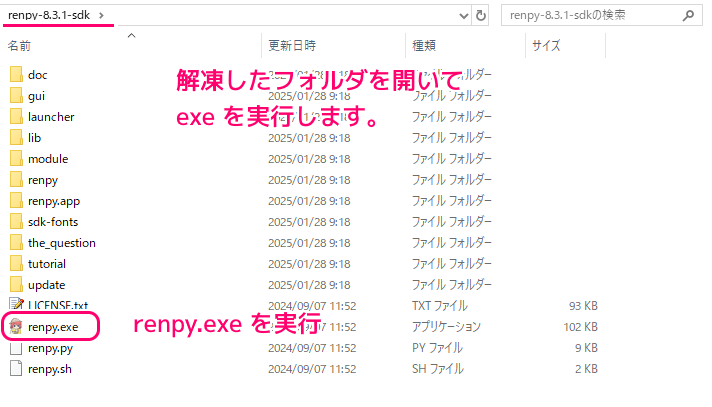
Task: Click the renpy.exe application icon
Action: [16, 327]
